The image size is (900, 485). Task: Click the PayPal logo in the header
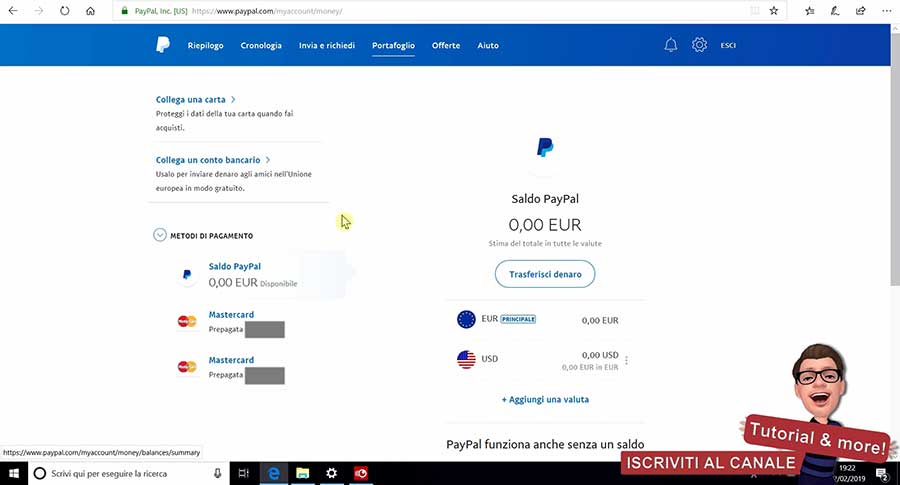[163, 45]
